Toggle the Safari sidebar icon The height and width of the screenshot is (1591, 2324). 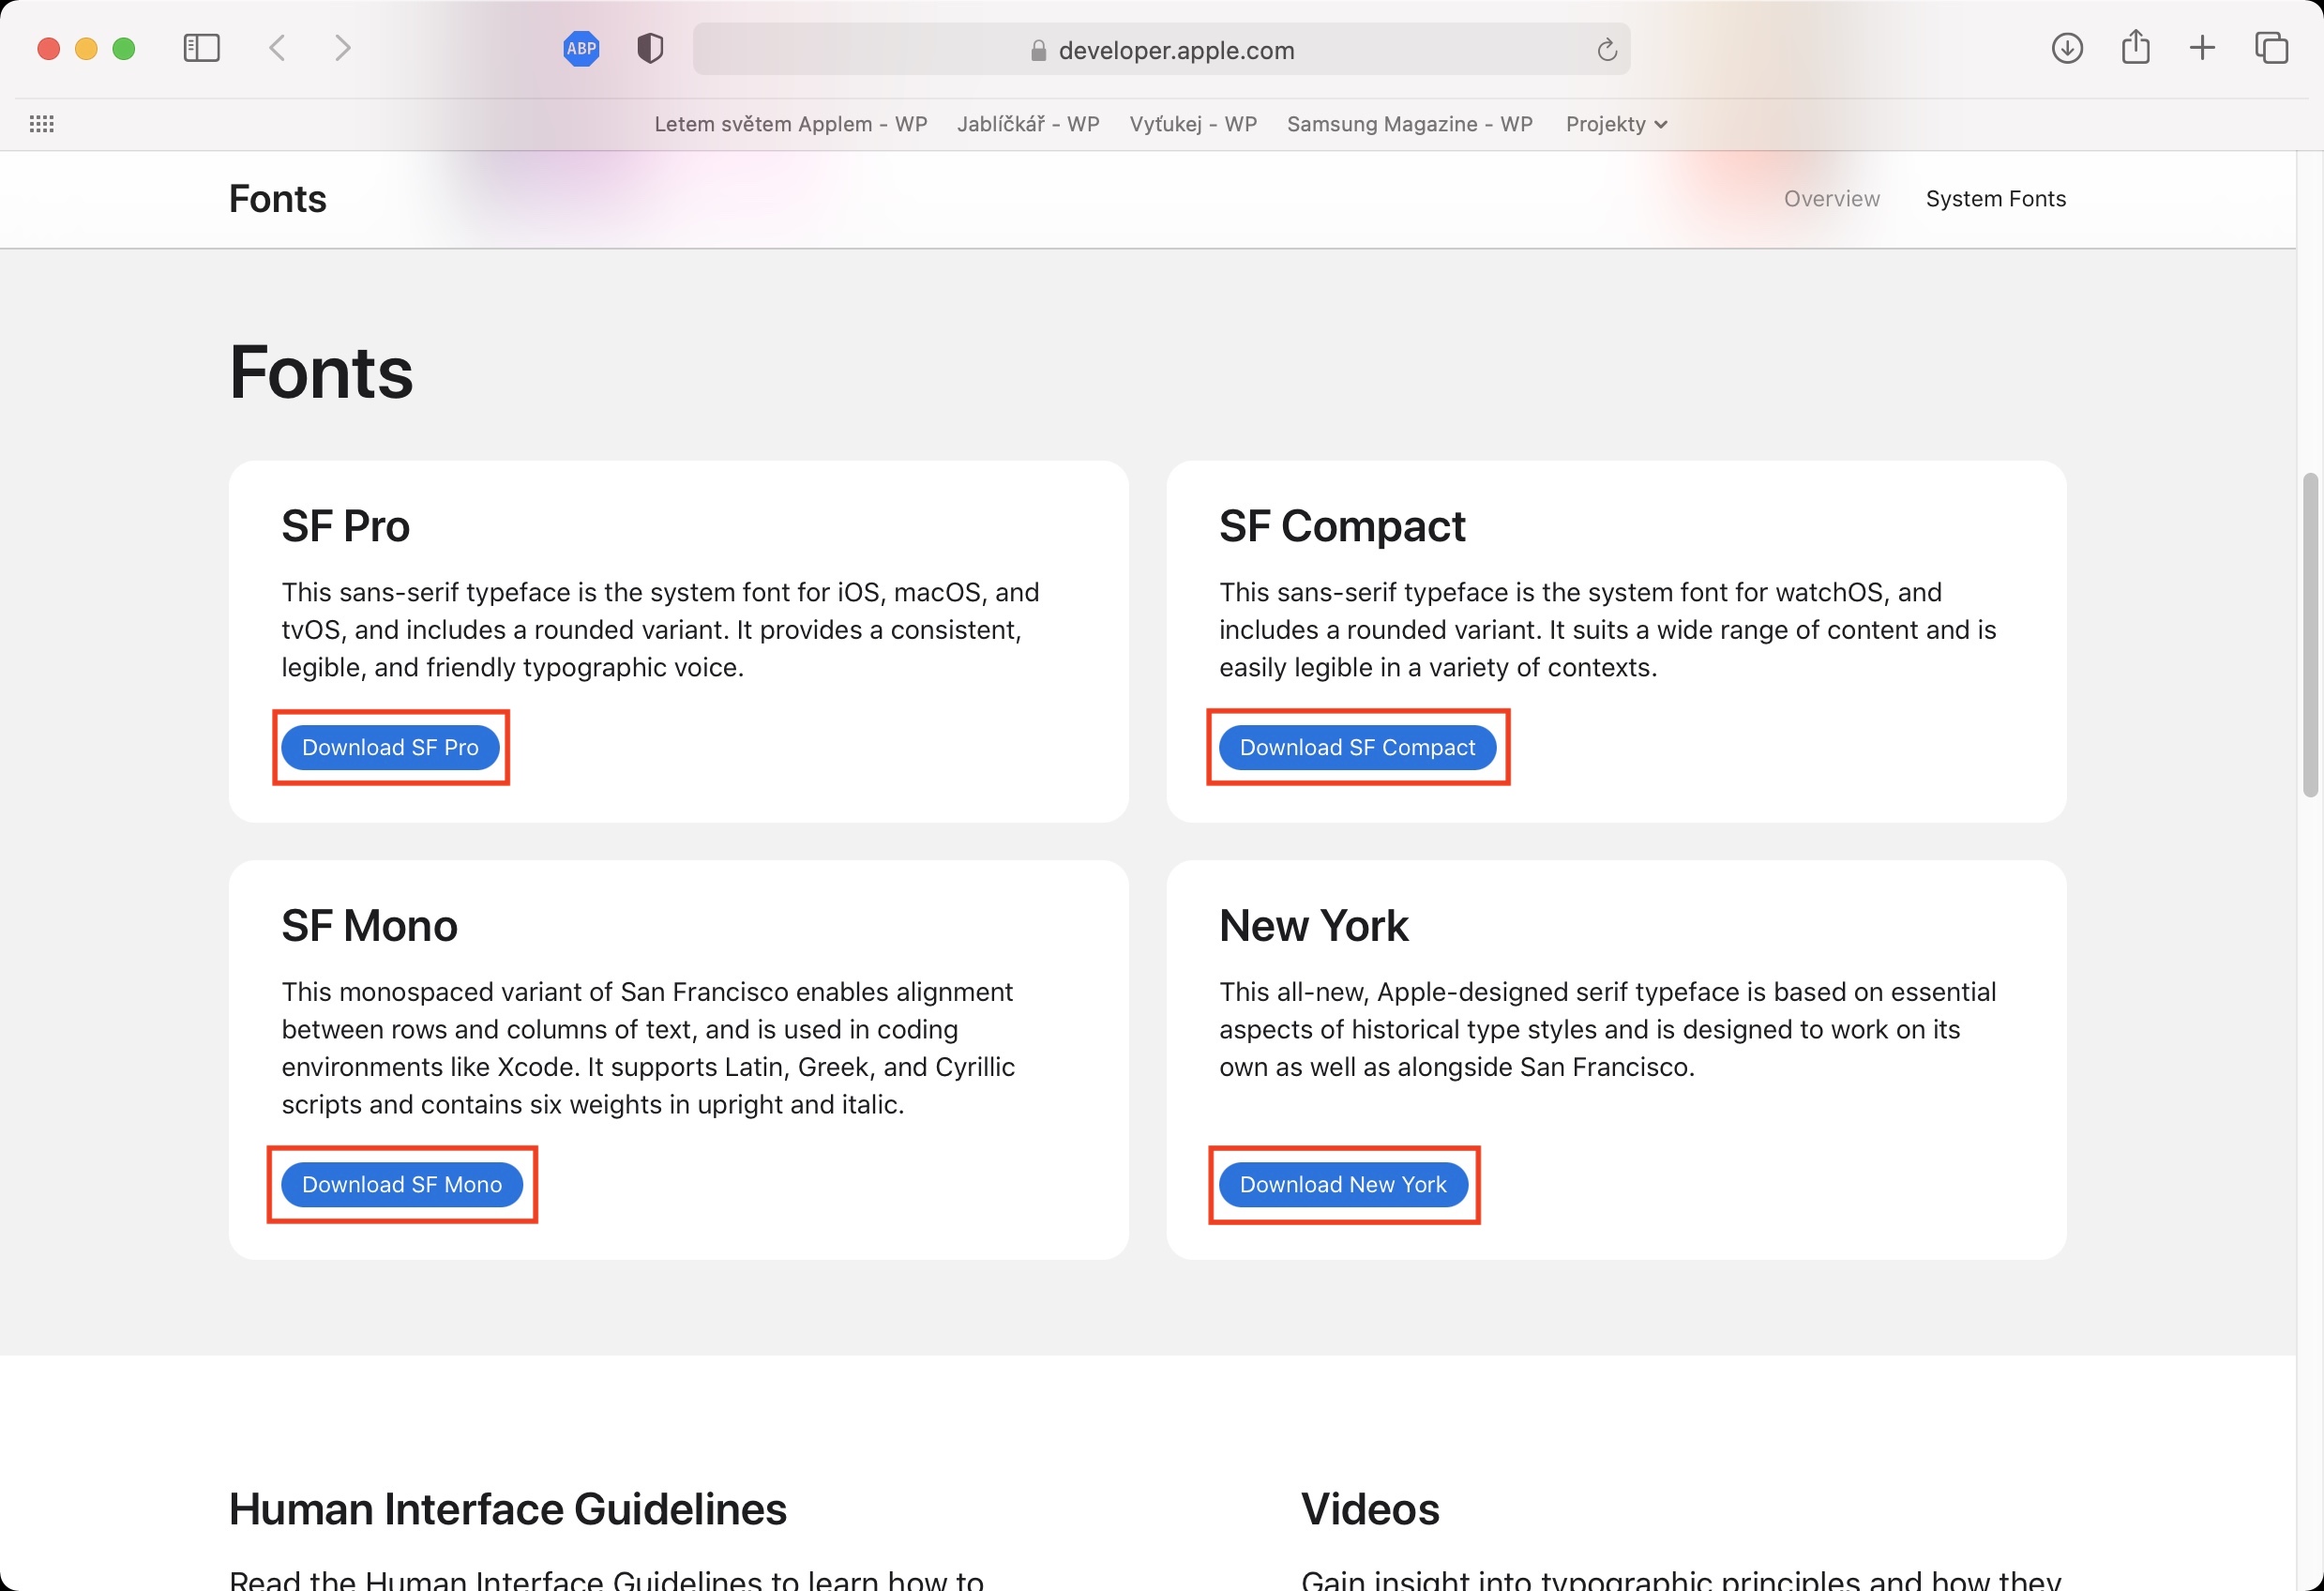[201, 48]
